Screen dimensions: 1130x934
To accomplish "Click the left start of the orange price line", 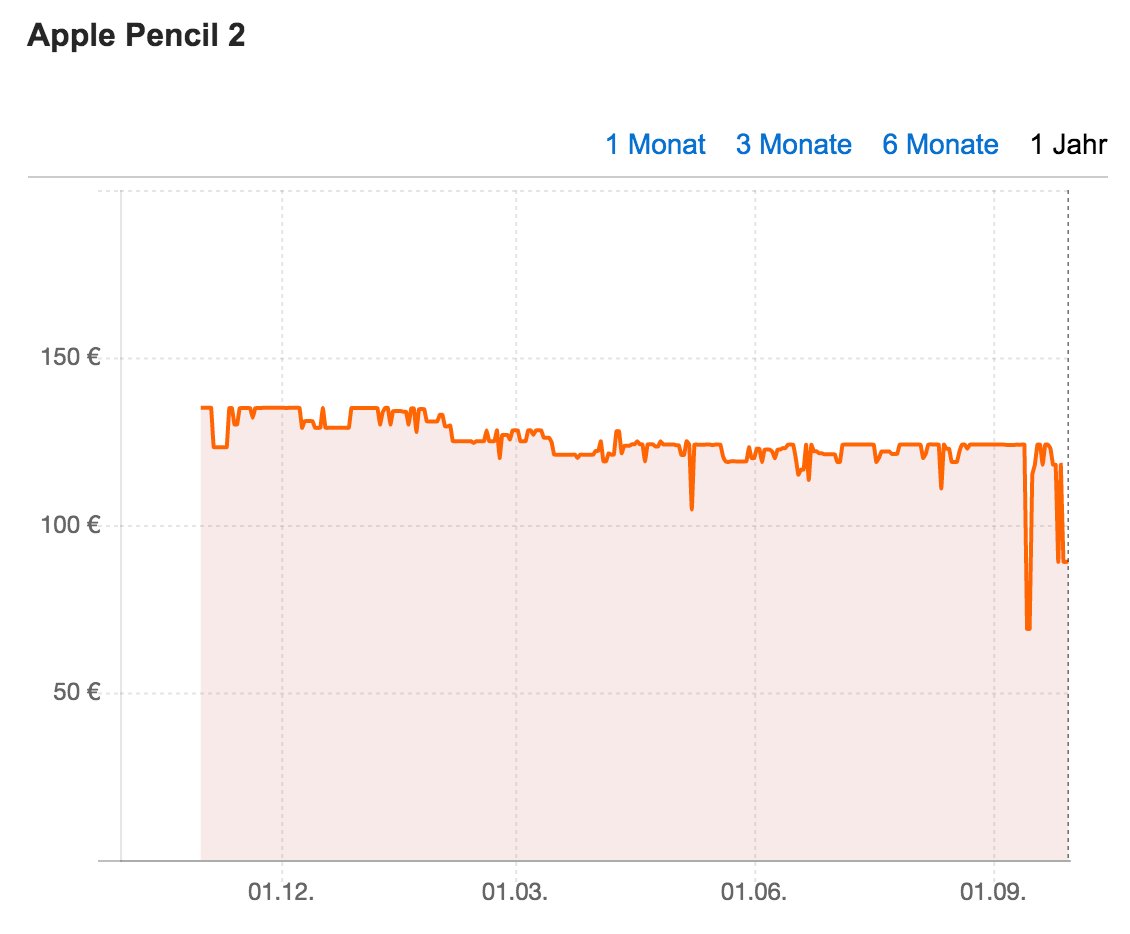I will pyautogui.click(x=203, y=408).
